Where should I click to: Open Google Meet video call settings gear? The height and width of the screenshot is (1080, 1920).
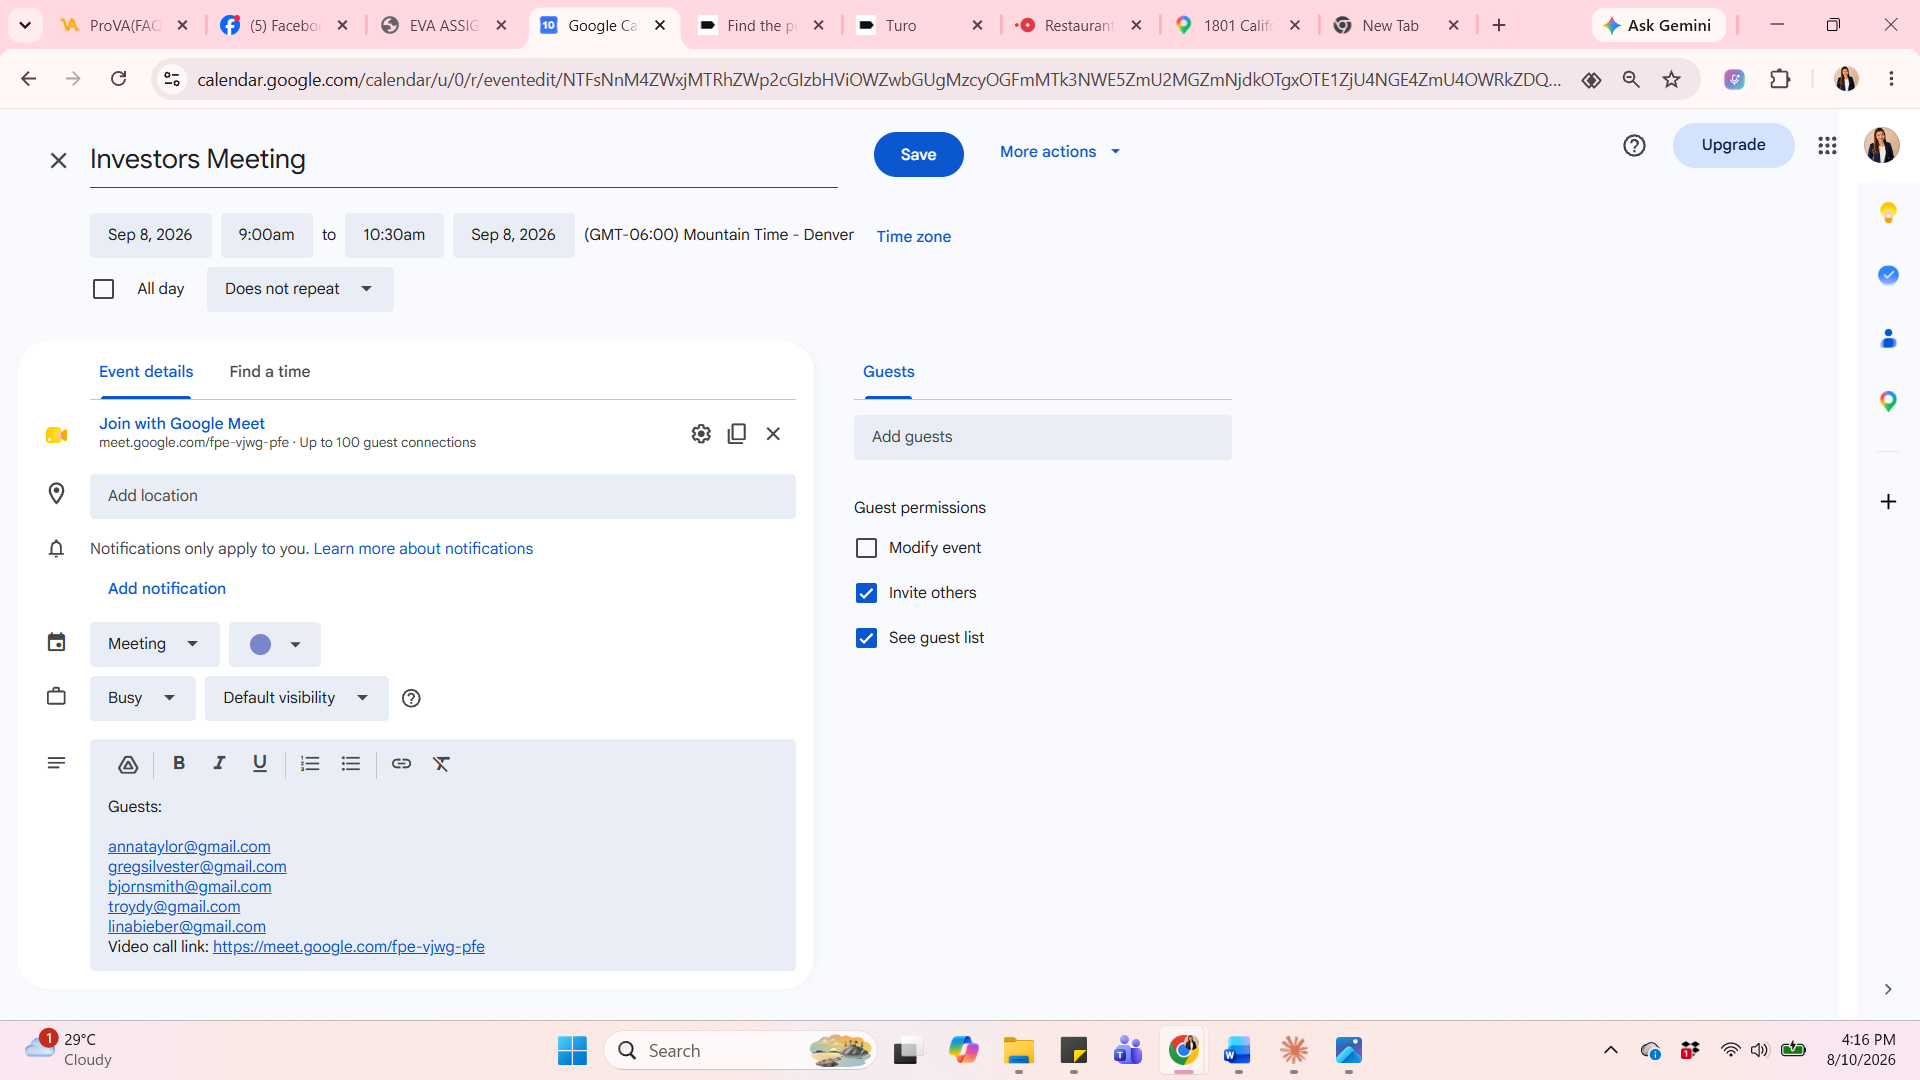[701, 434]
